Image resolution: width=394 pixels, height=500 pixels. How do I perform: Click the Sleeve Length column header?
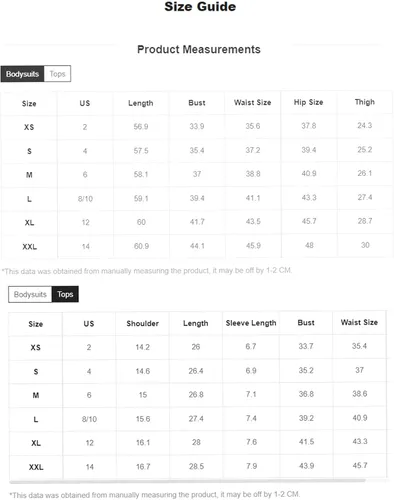coord(251,323)
